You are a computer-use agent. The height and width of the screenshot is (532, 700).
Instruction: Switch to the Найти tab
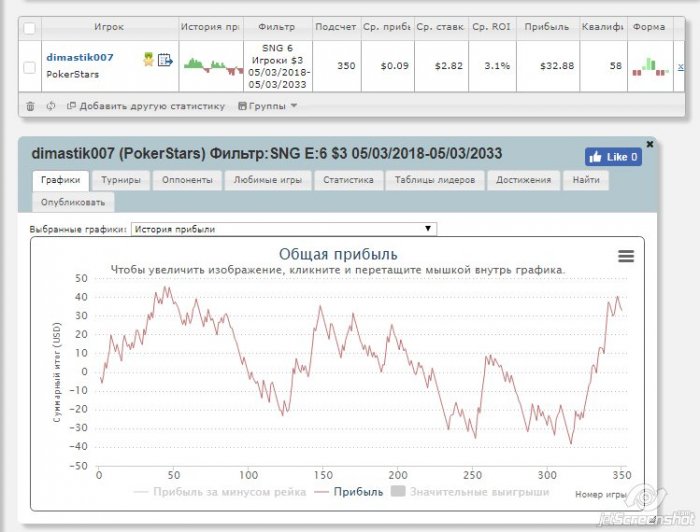pos(586,180)
